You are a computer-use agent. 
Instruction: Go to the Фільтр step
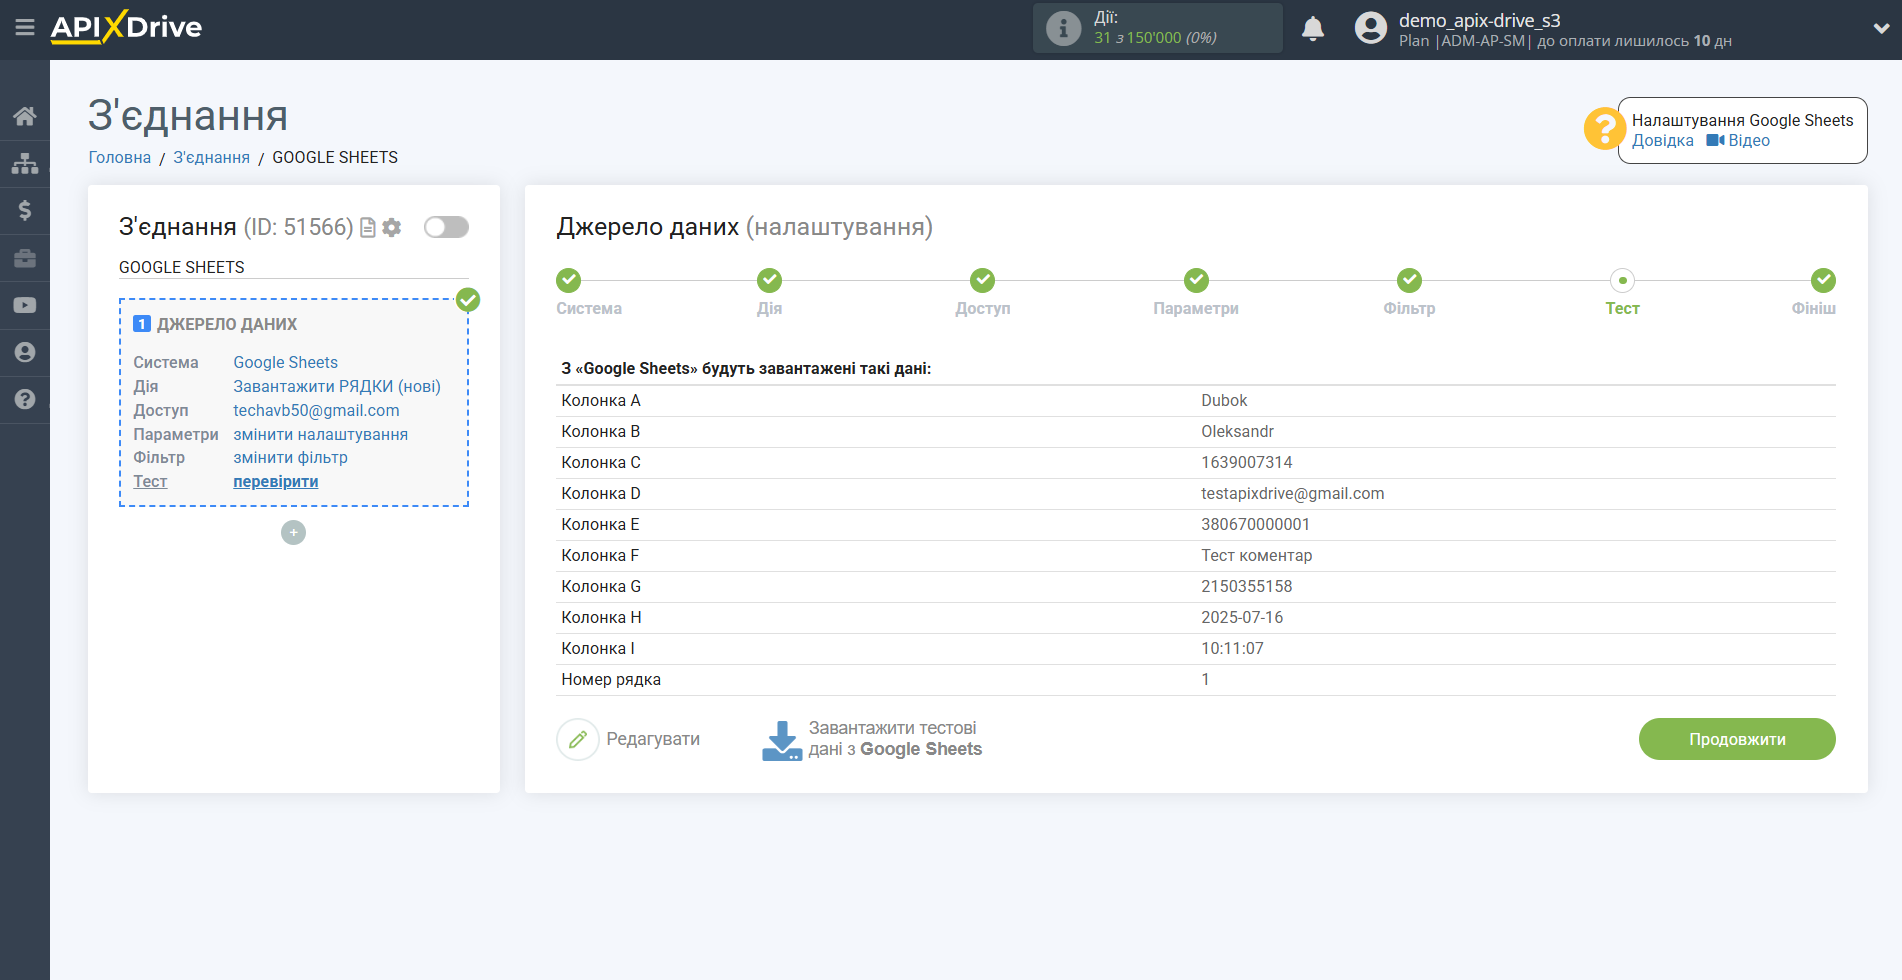(1409, 280)
